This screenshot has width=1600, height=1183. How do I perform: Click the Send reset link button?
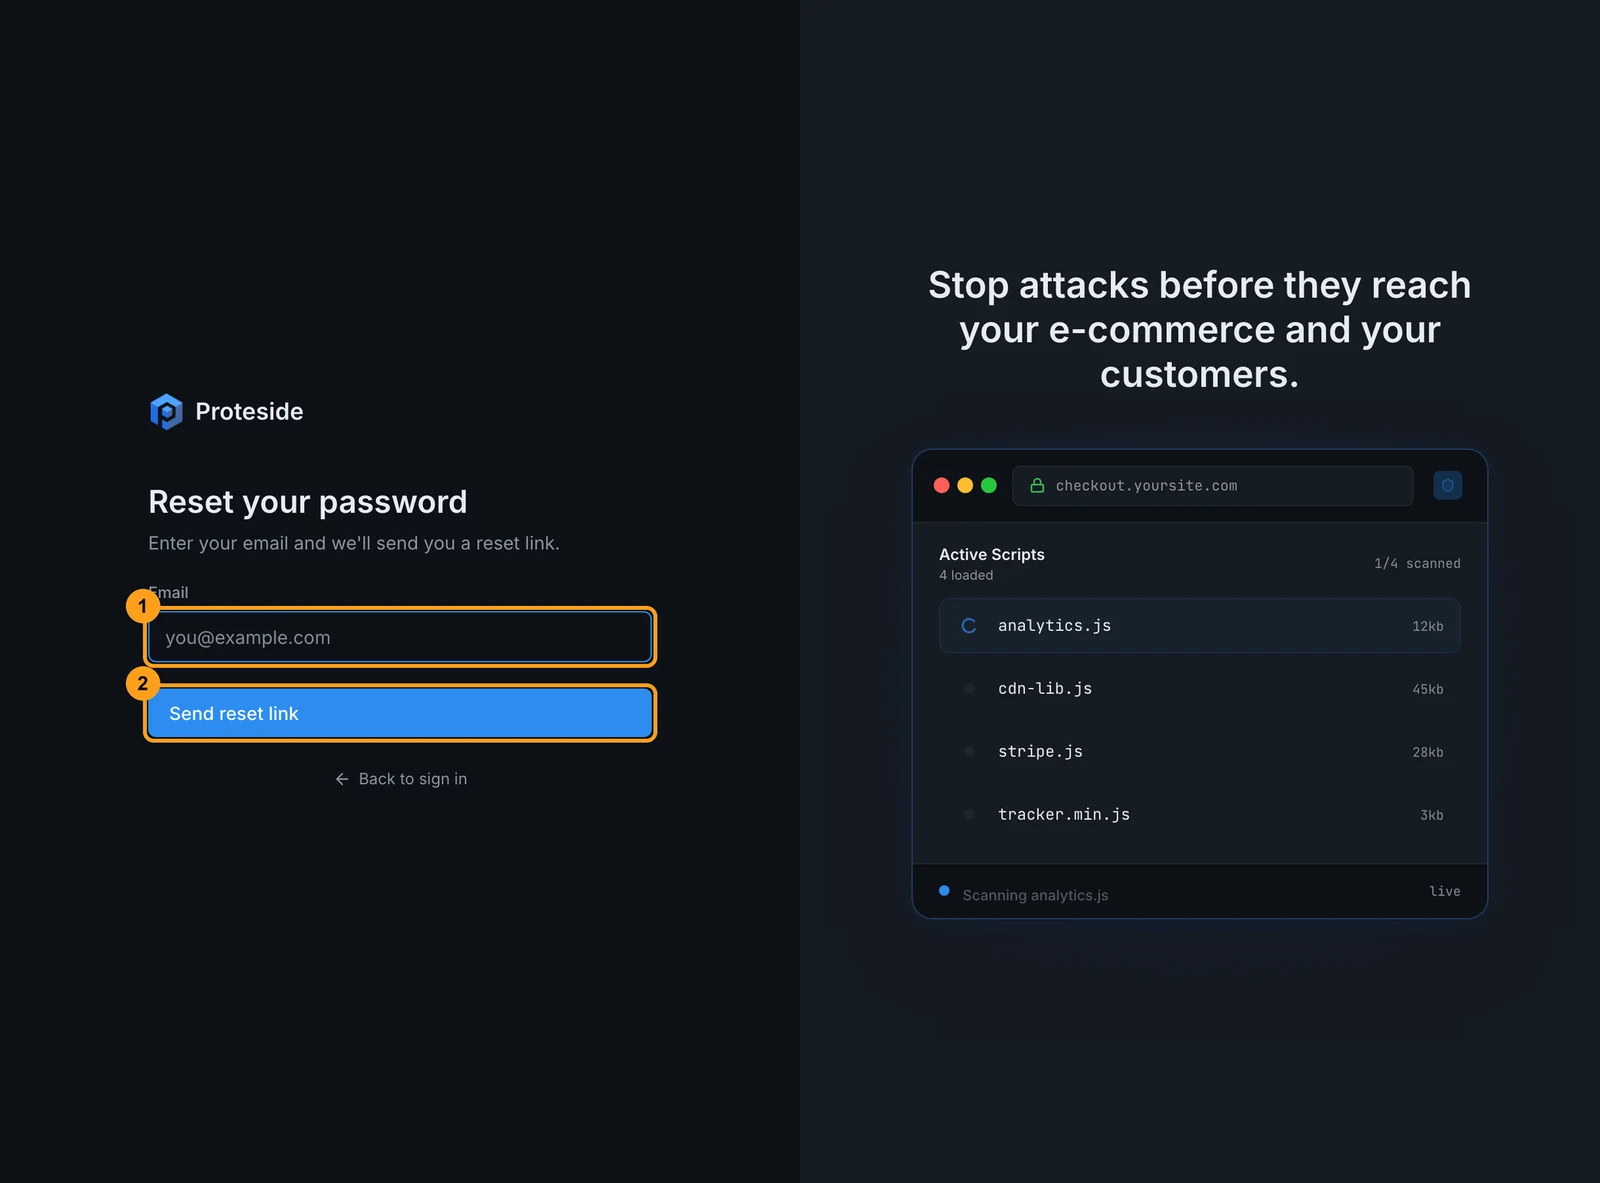(x=400, y=713)
